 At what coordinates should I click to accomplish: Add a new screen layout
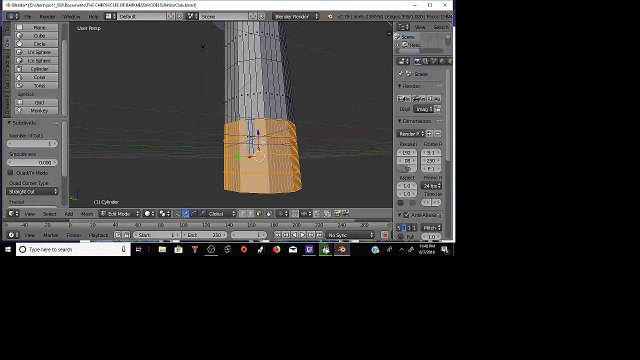[x=171, y=16]
